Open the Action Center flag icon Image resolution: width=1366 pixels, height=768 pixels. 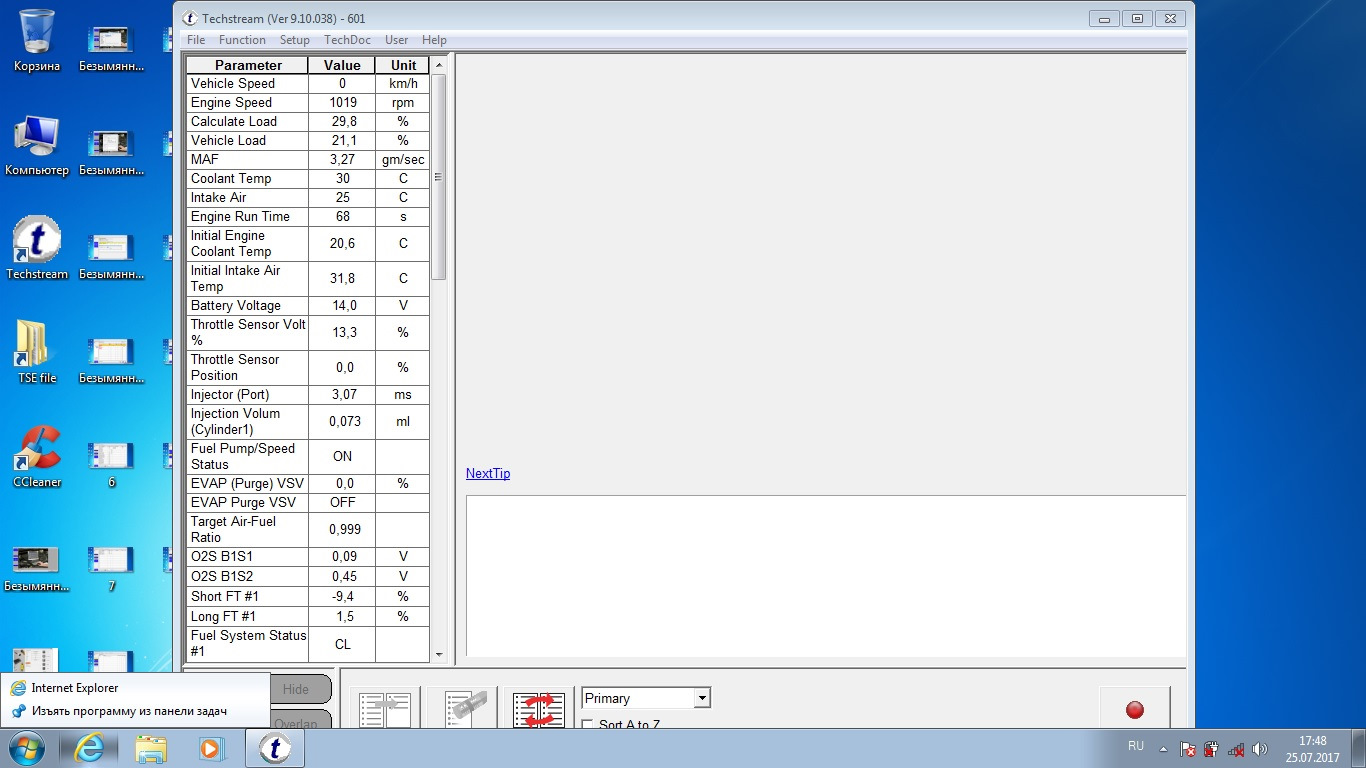pos(1188,748)
